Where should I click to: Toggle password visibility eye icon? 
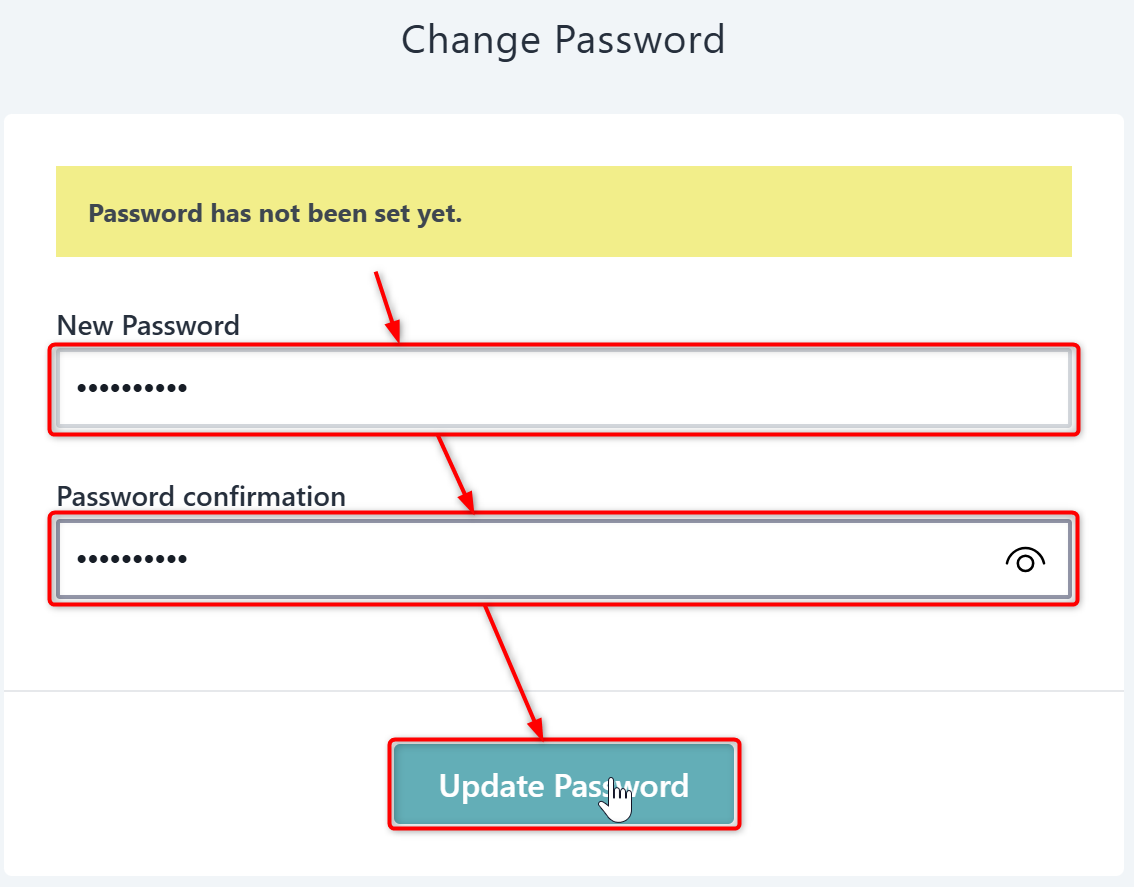1024,560
